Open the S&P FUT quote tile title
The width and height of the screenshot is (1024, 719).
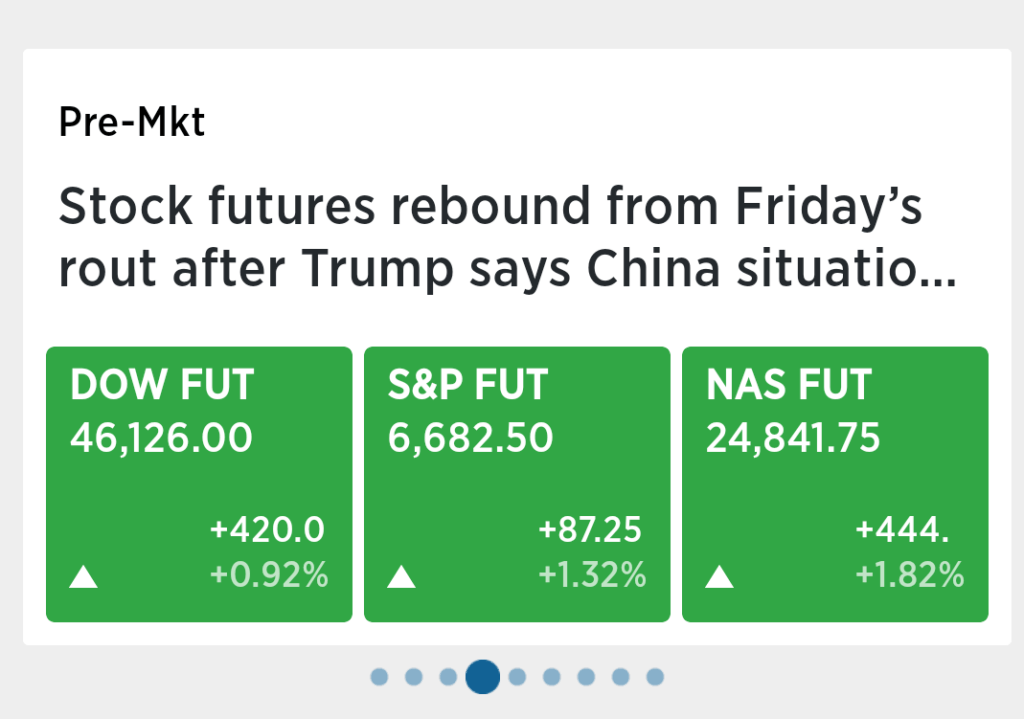pyautogui.click(x=468, y=385)
